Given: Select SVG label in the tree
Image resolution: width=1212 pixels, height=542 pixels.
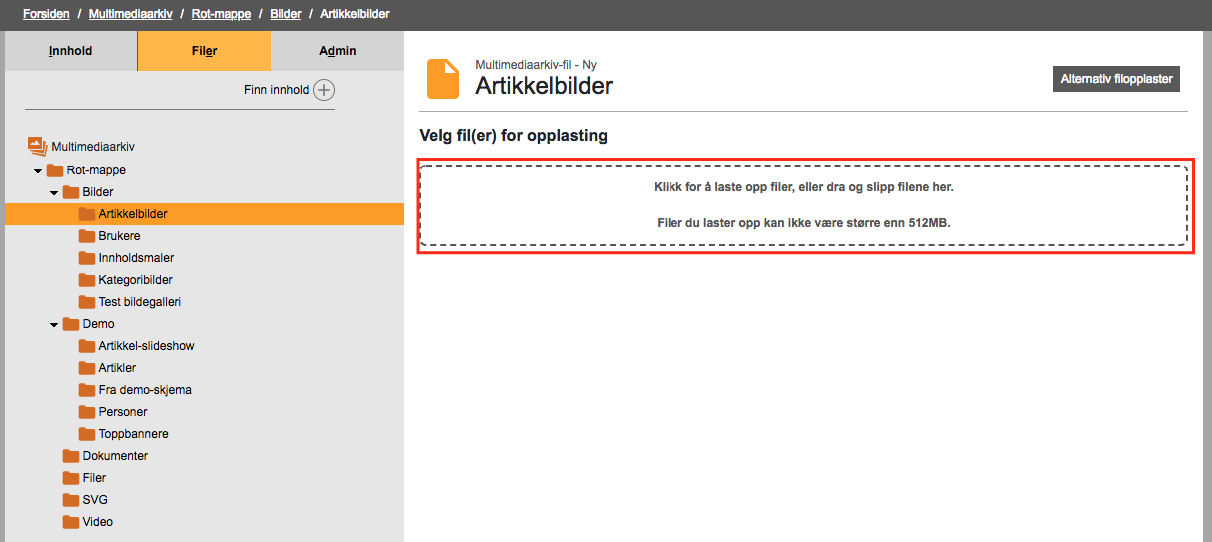Looking at the screenshot, I should coord(95,500).
